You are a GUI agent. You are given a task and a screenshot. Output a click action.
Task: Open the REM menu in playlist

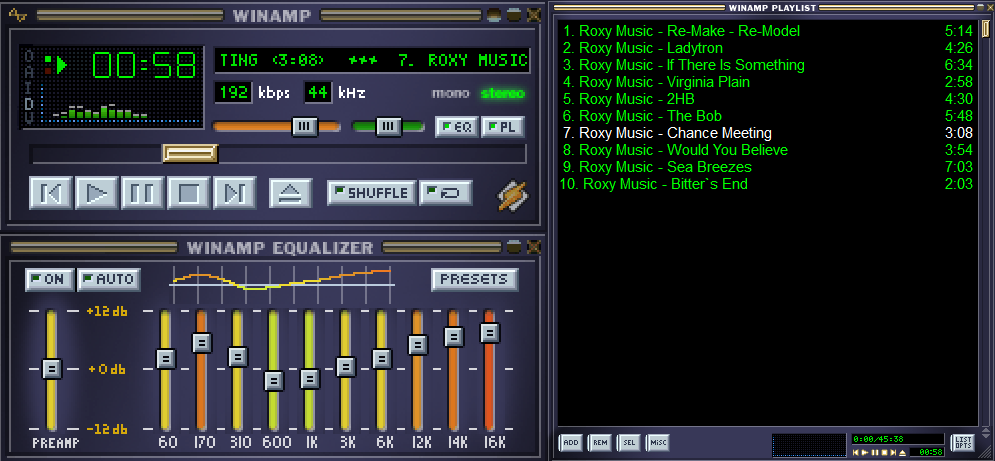(x=600, y=442)
